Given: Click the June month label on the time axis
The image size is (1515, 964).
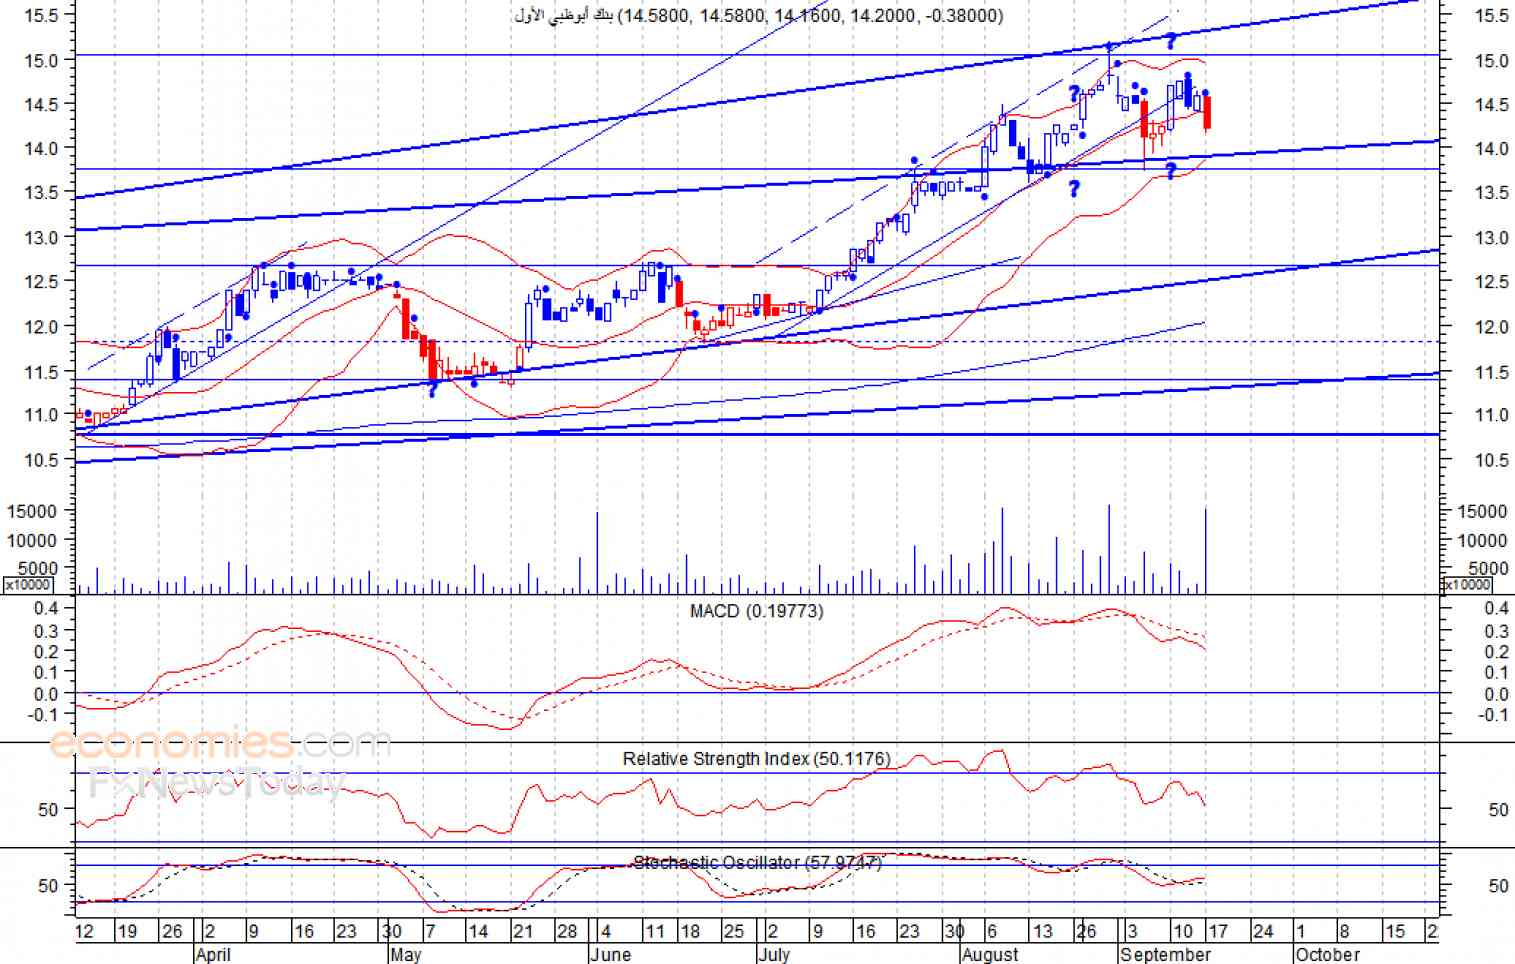Looking at the screenshot, I should [611, 955].
